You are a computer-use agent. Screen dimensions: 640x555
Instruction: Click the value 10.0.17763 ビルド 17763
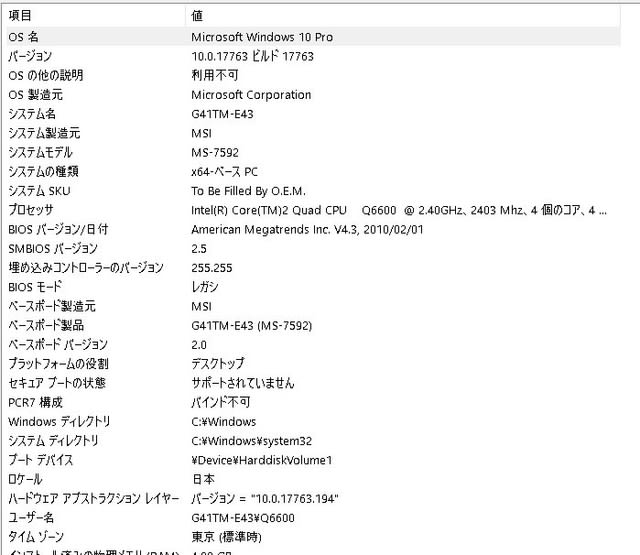pos(253,56)
